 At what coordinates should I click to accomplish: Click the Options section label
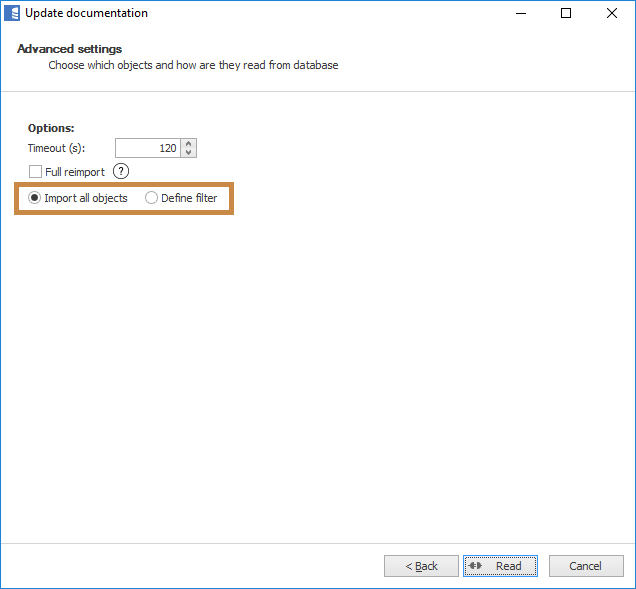tap(51, 128)
